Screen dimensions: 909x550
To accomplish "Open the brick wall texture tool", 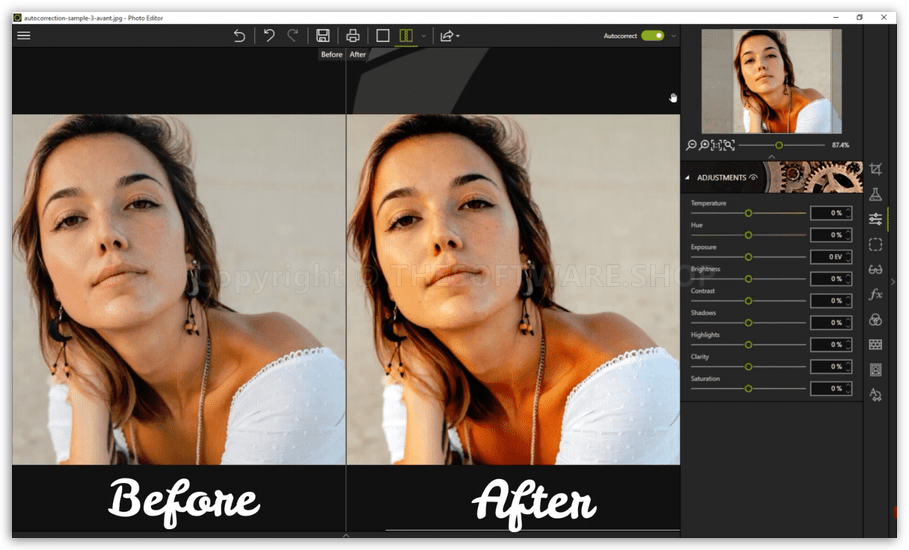I will [875, 345].
